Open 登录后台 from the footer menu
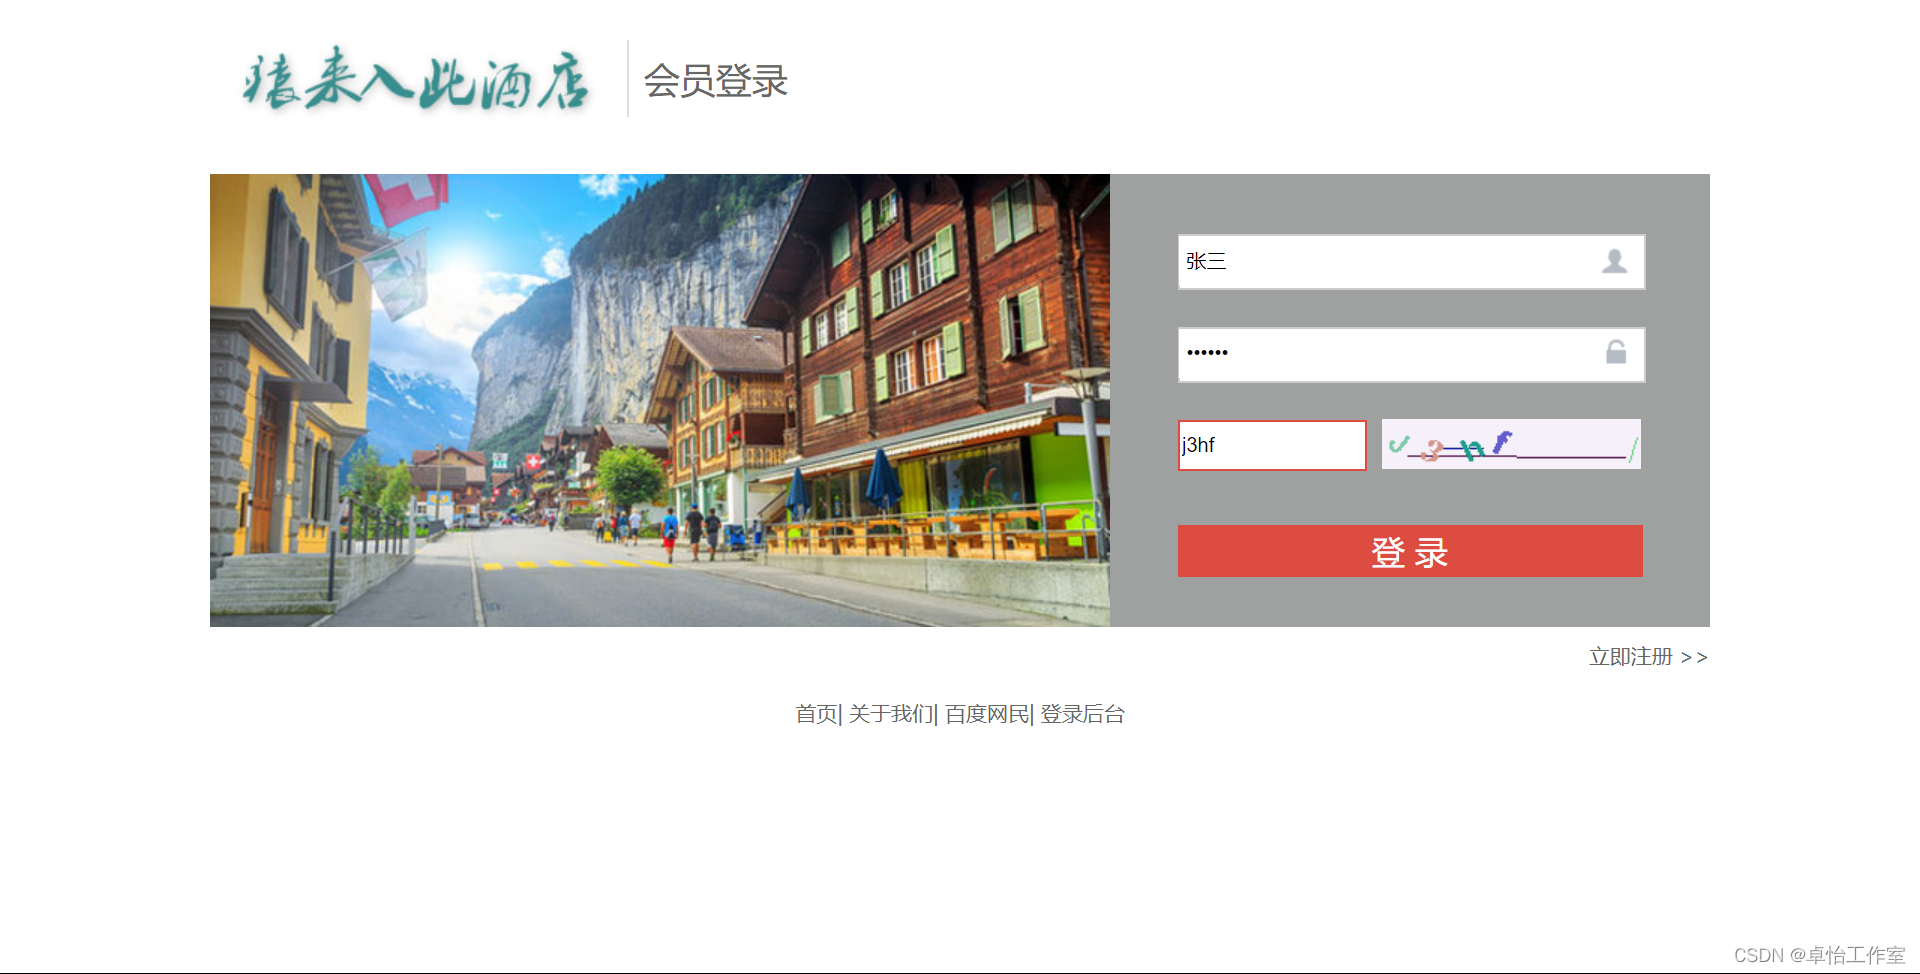The image size is (1920, 974). pos(1081,714)
